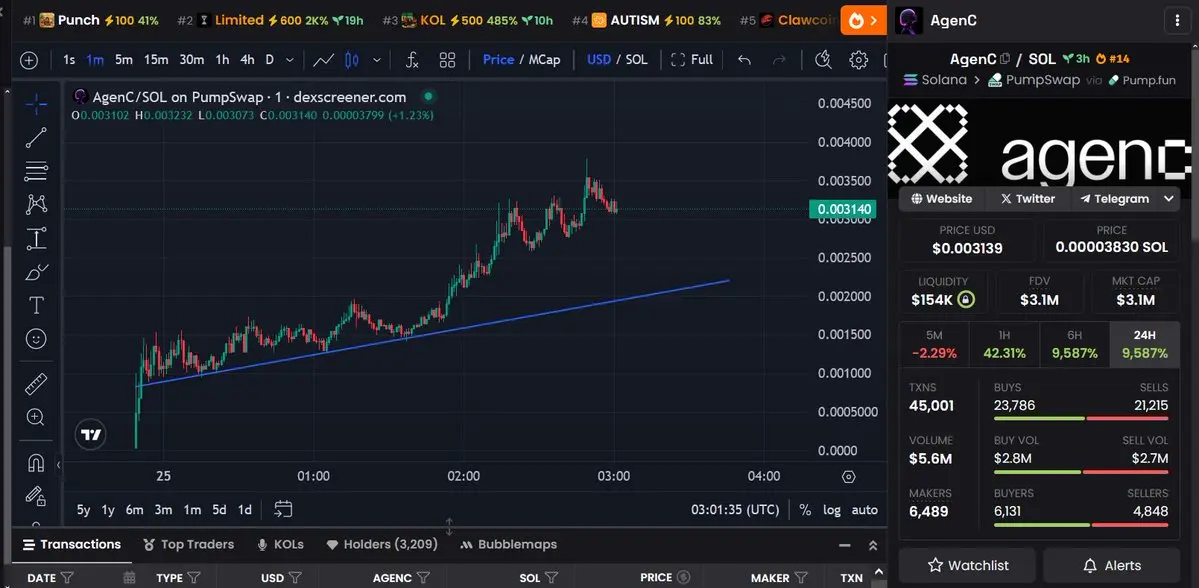Image resolution: width=1199 pixels, height=588 pixels.
Task: Add AgenC to Watchlist
Action: click(967, 566)
